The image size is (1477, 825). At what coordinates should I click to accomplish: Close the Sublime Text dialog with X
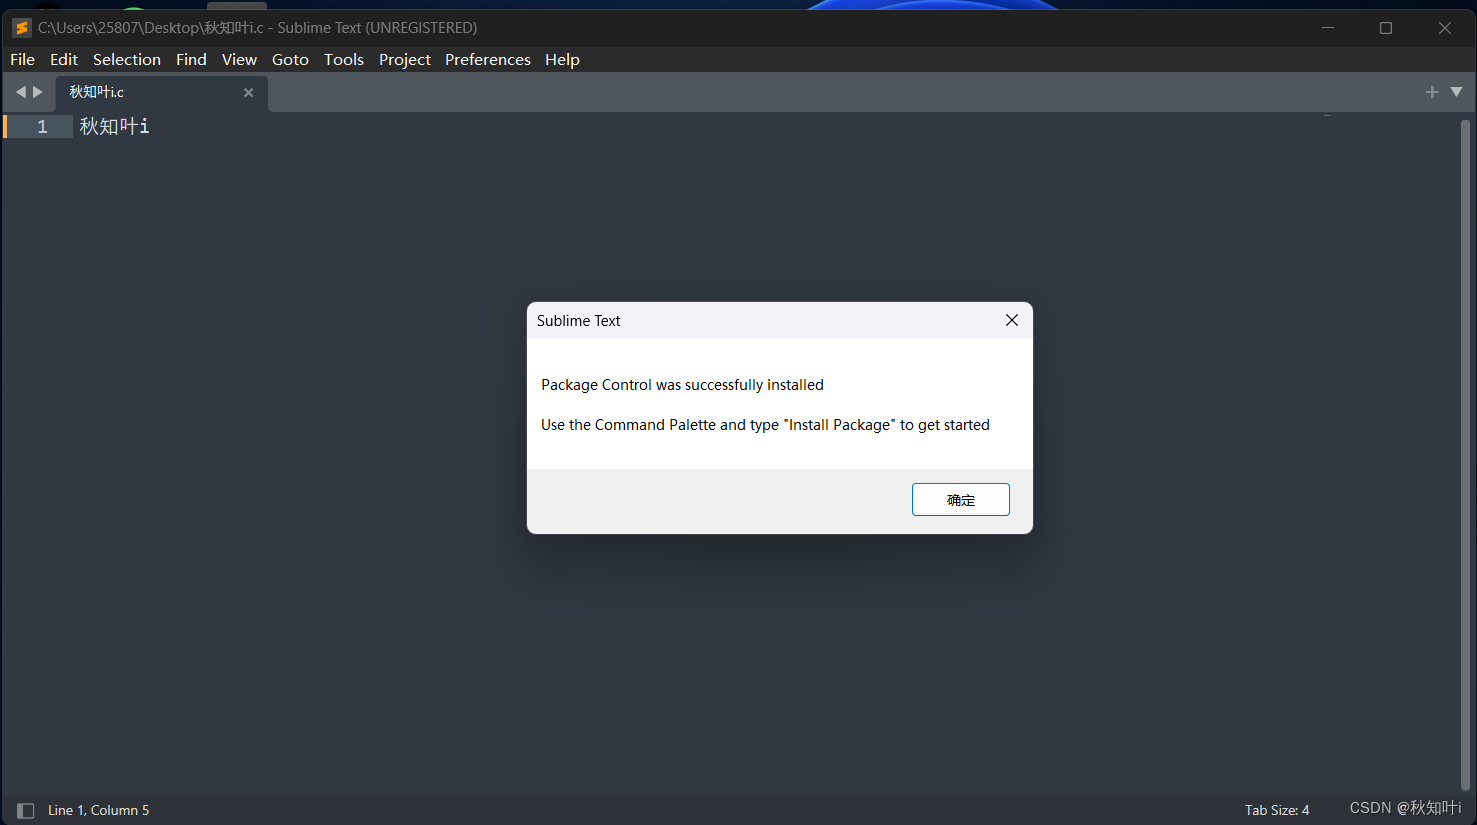tap(1012, 320)
